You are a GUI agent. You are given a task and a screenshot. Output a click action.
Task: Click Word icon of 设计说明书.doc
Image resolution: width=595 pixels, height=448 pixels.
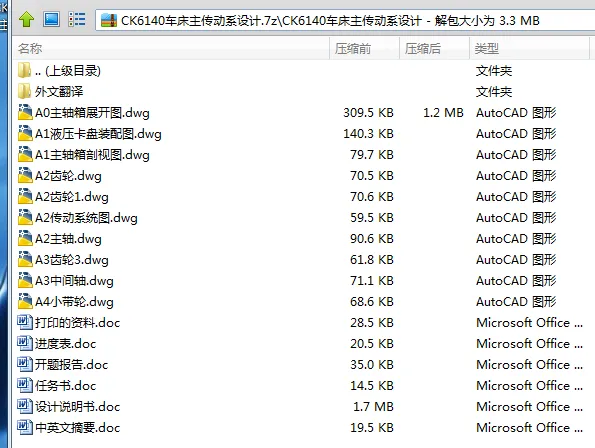pyautogui.click(x=25, y=406)
